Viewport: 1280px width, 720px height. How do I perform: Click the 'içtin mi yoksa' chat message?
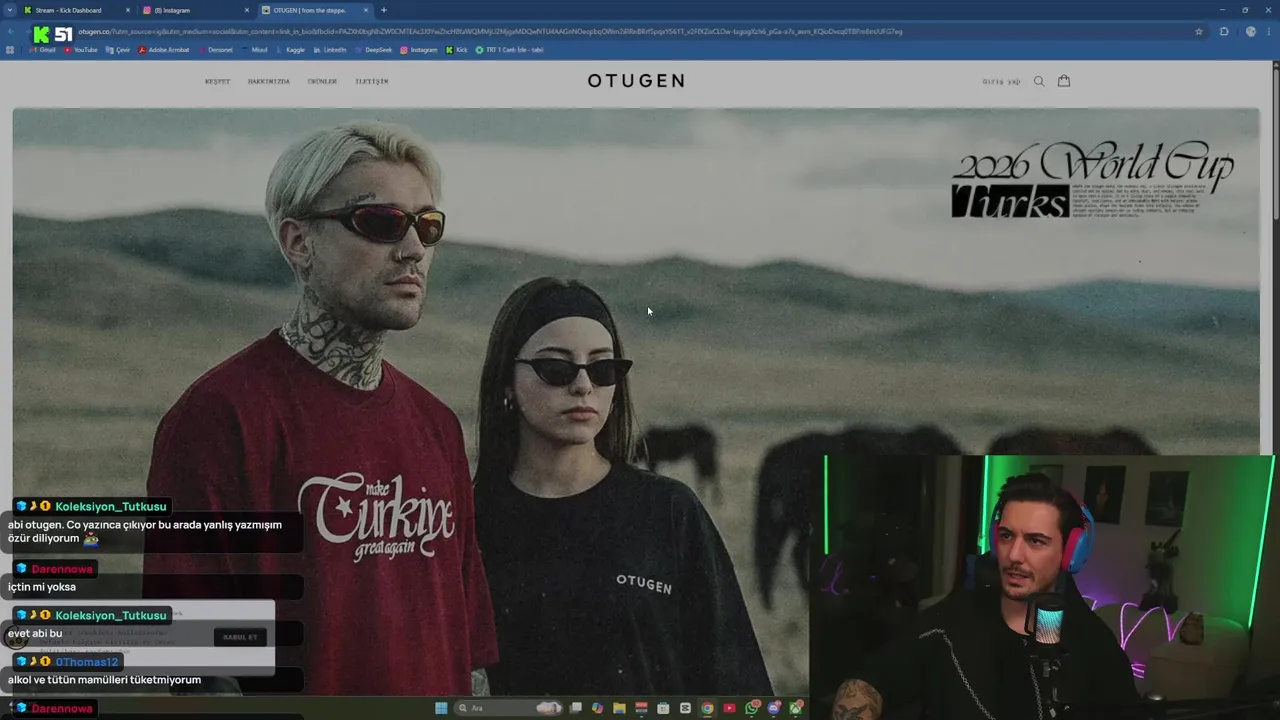pos(42,587)
